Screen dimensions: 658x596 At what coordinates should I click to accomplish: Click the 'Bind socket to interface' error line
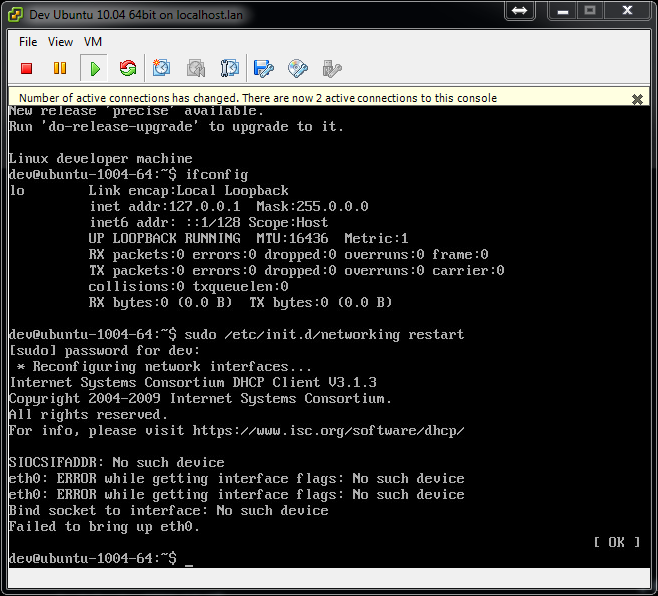click(x=169, y=510)
